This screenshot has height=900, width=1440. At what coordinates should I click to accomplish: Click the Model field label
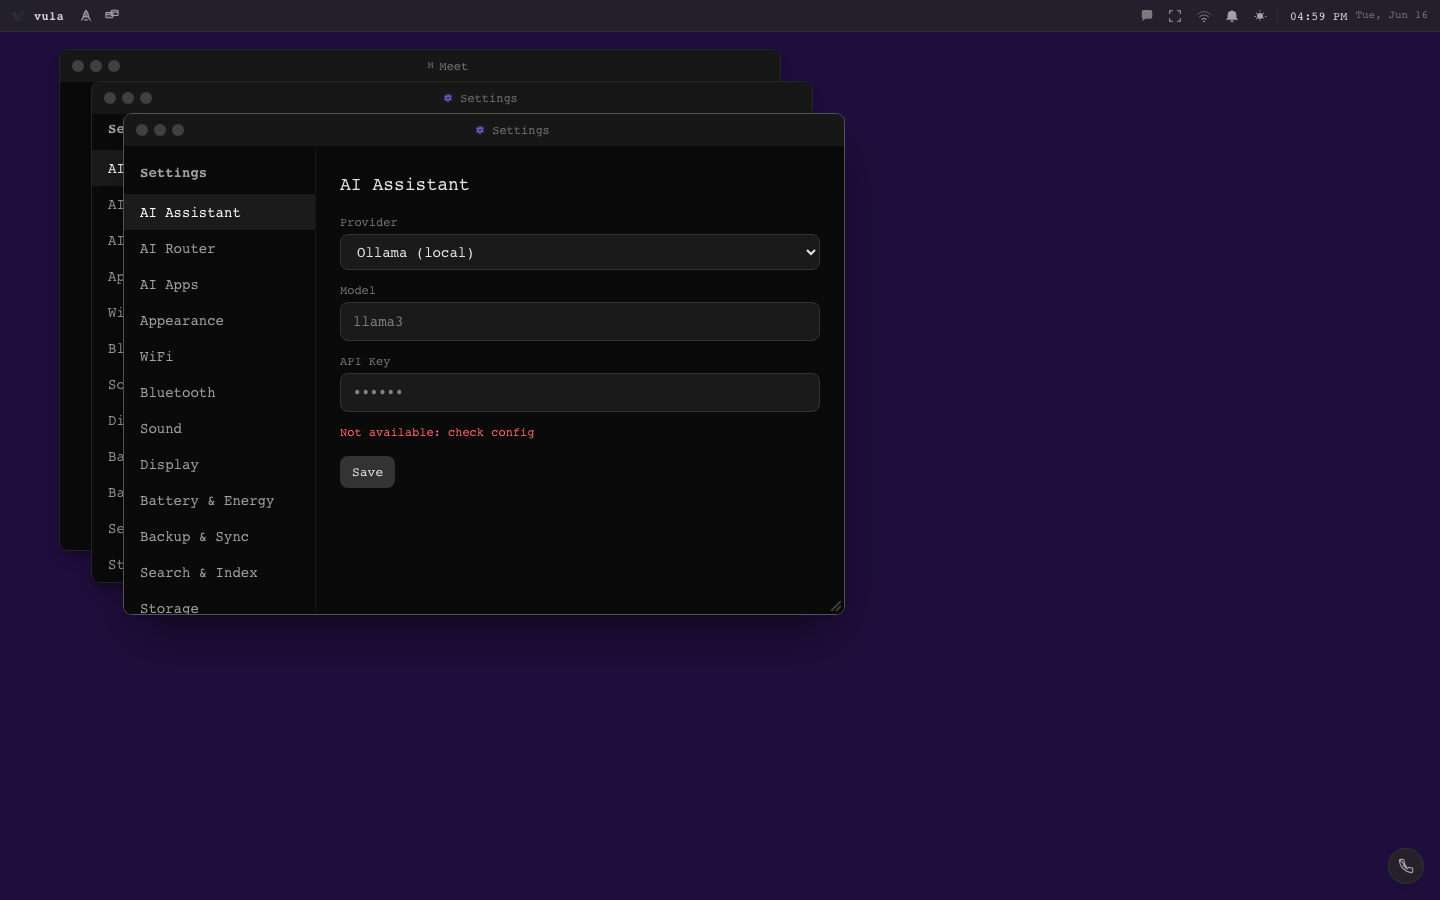coord(357,290)
